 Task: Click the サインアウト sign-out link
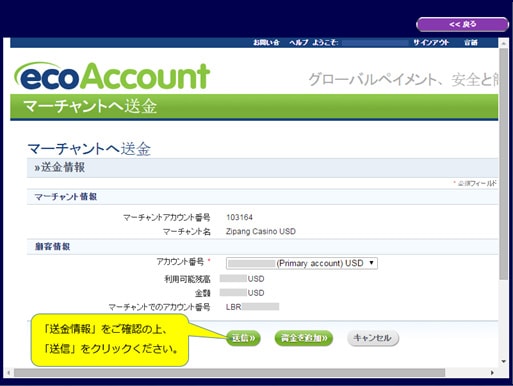click(431, 42)
